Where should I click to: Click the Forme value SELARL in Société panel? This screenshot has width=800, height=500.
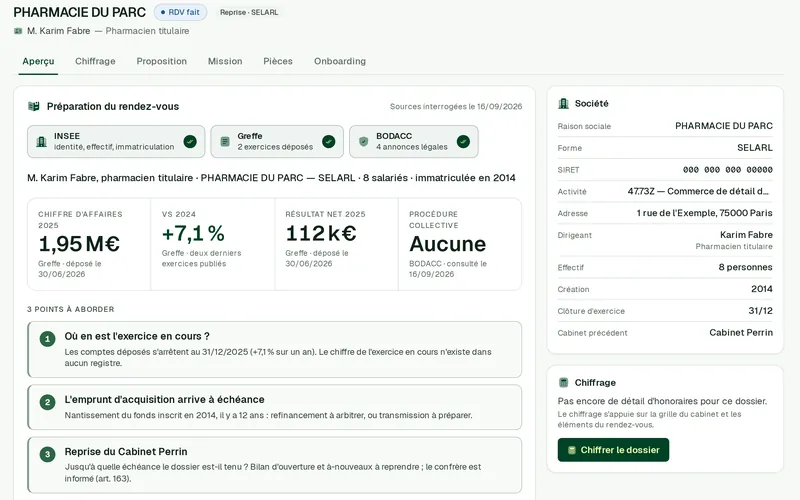(755, 148)
